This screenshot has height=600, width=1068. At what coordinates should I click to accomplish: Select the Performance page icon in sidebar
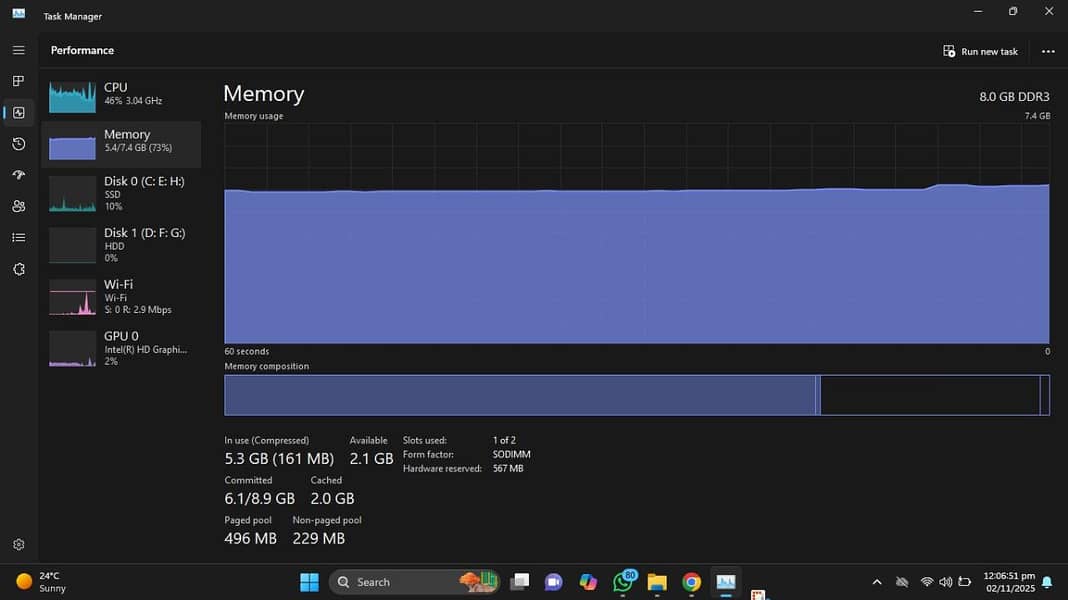(x=18, y=113)
